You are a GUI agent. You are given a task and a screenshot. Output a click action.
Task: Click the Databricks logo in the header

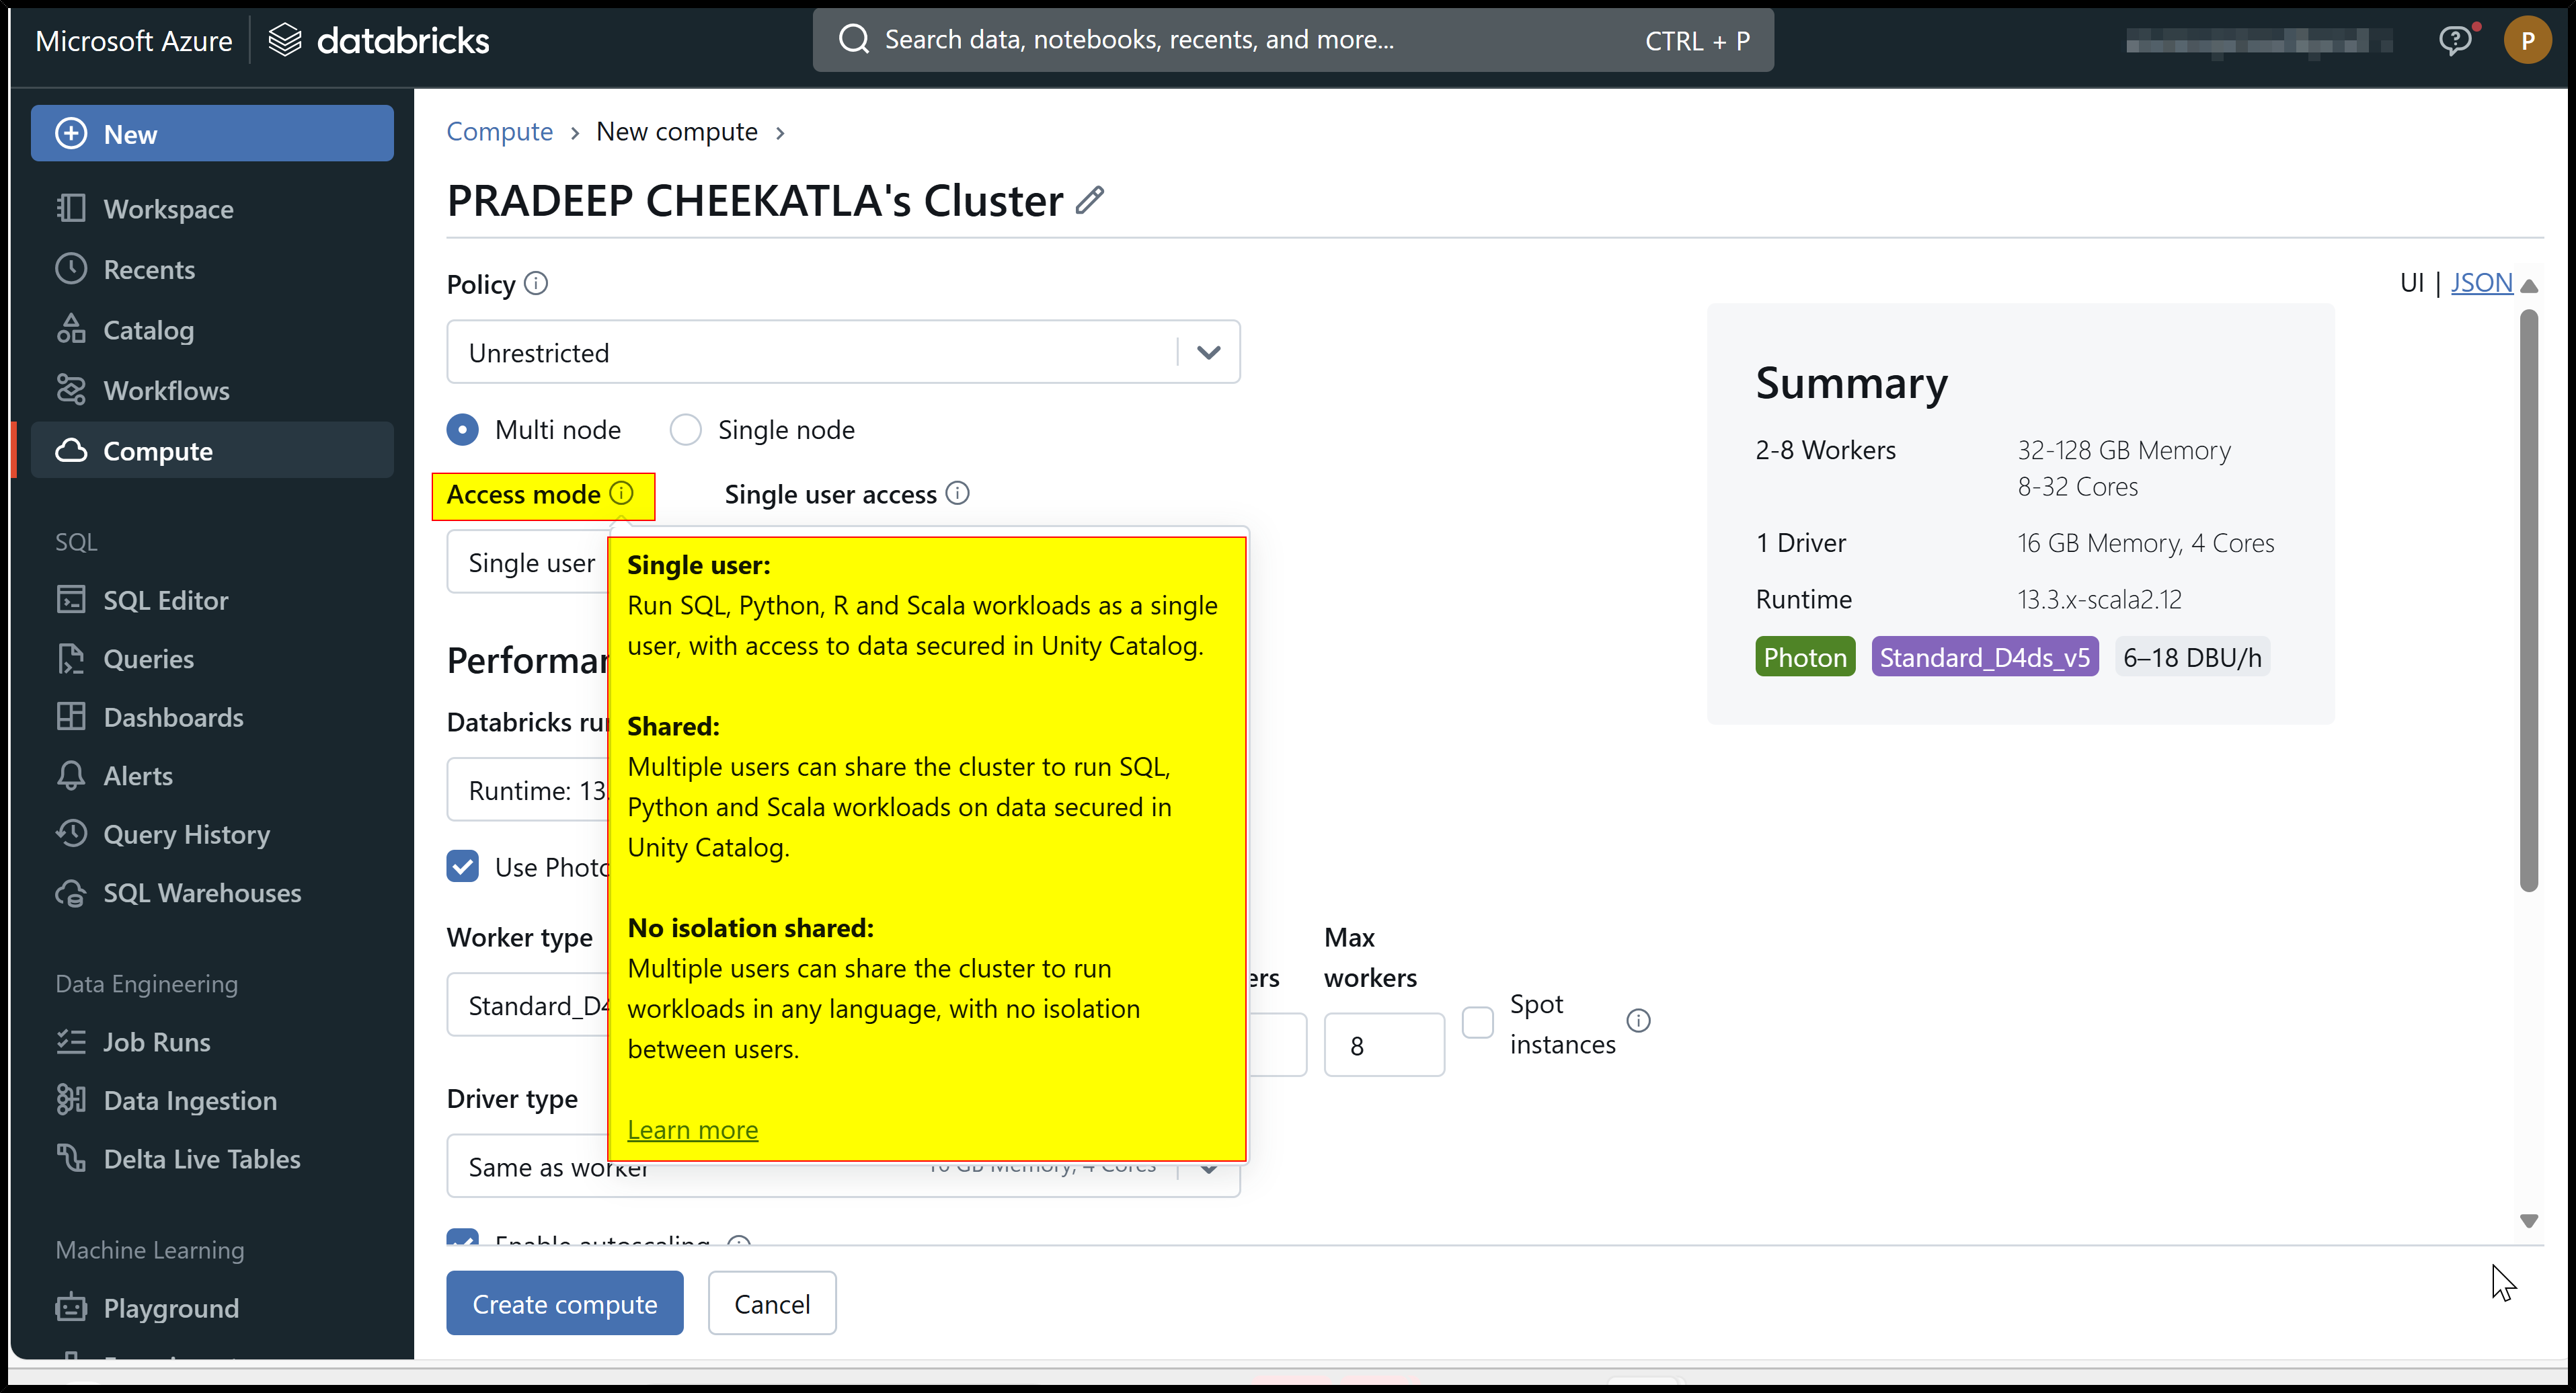379,40
